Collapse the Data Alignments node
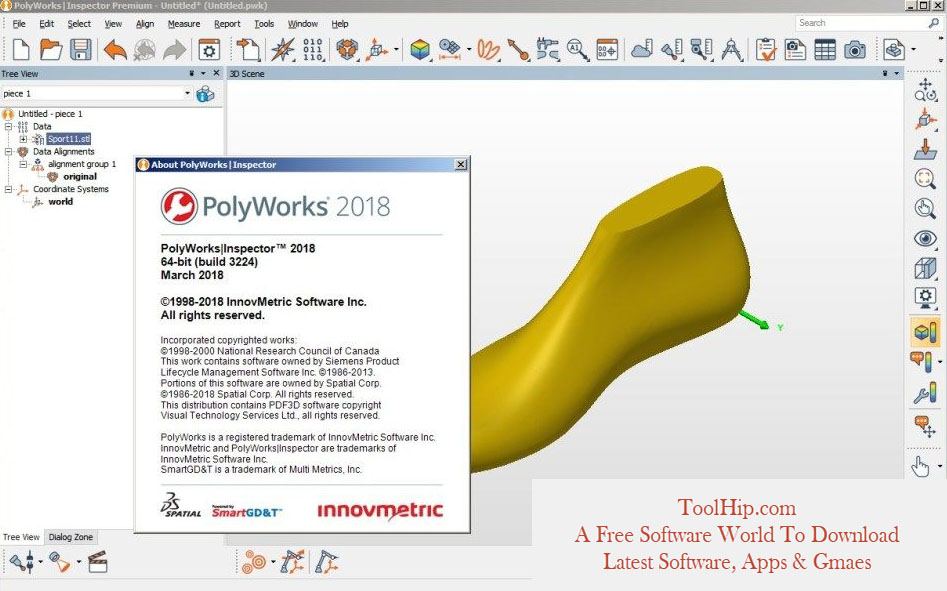The width and height of the screenshot is (947, 591). (x=8, y=152)
